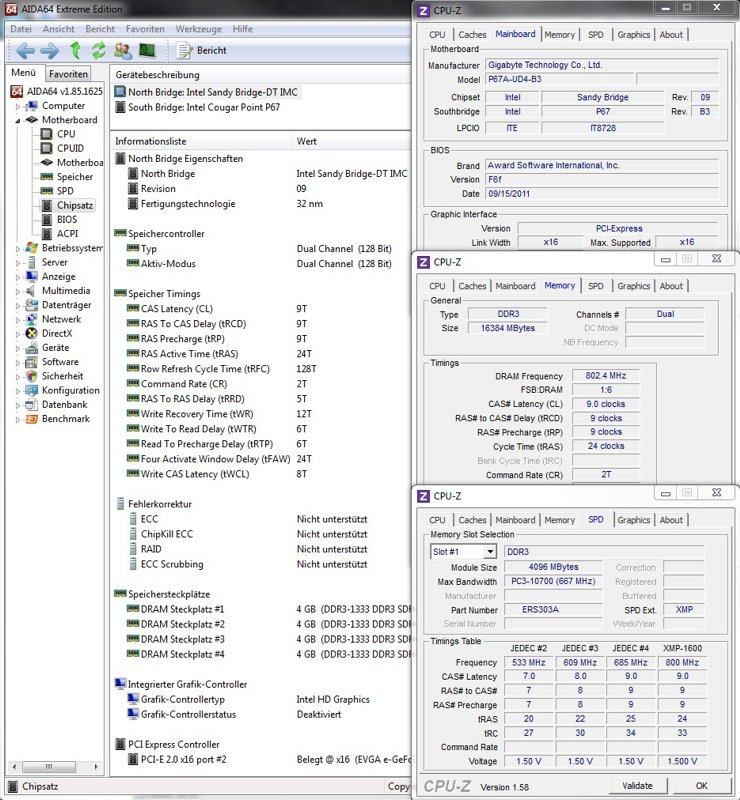Open the Datei menu

[21, 29]
